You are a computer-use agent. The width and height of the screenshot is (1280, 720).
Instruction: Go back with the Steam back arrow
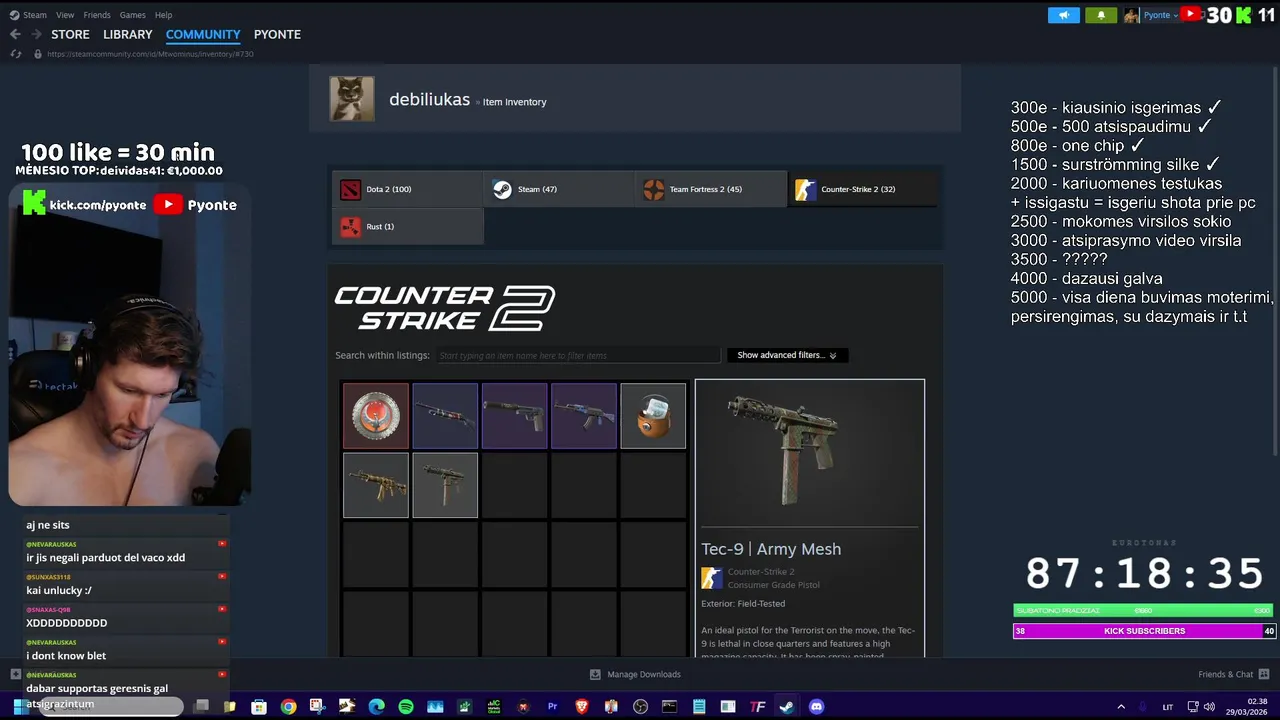(x=15, y=34)
